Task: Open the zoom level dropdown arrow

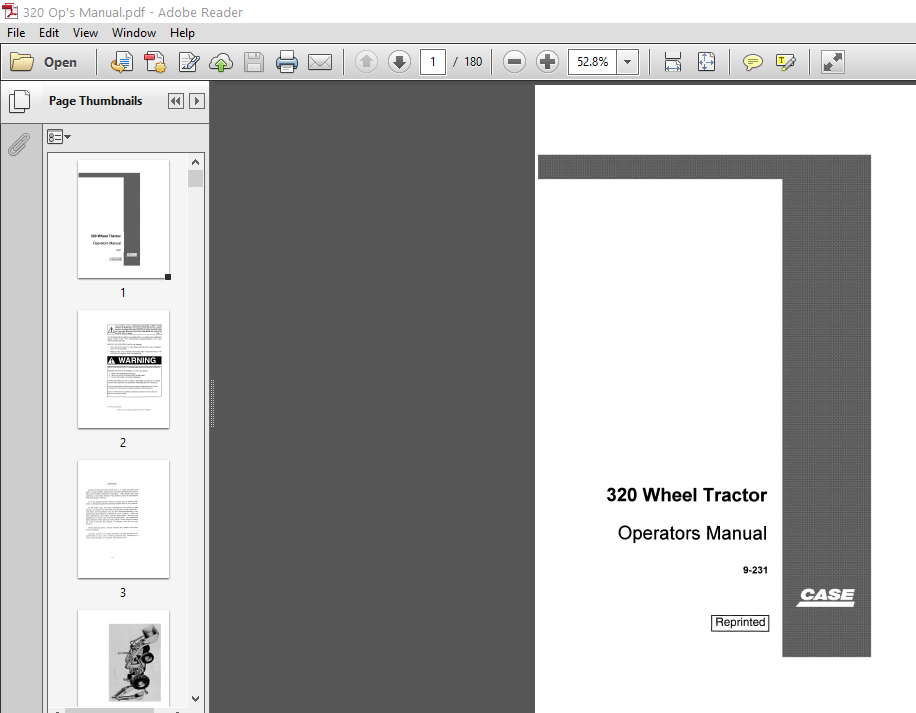Action: point(627,62)
